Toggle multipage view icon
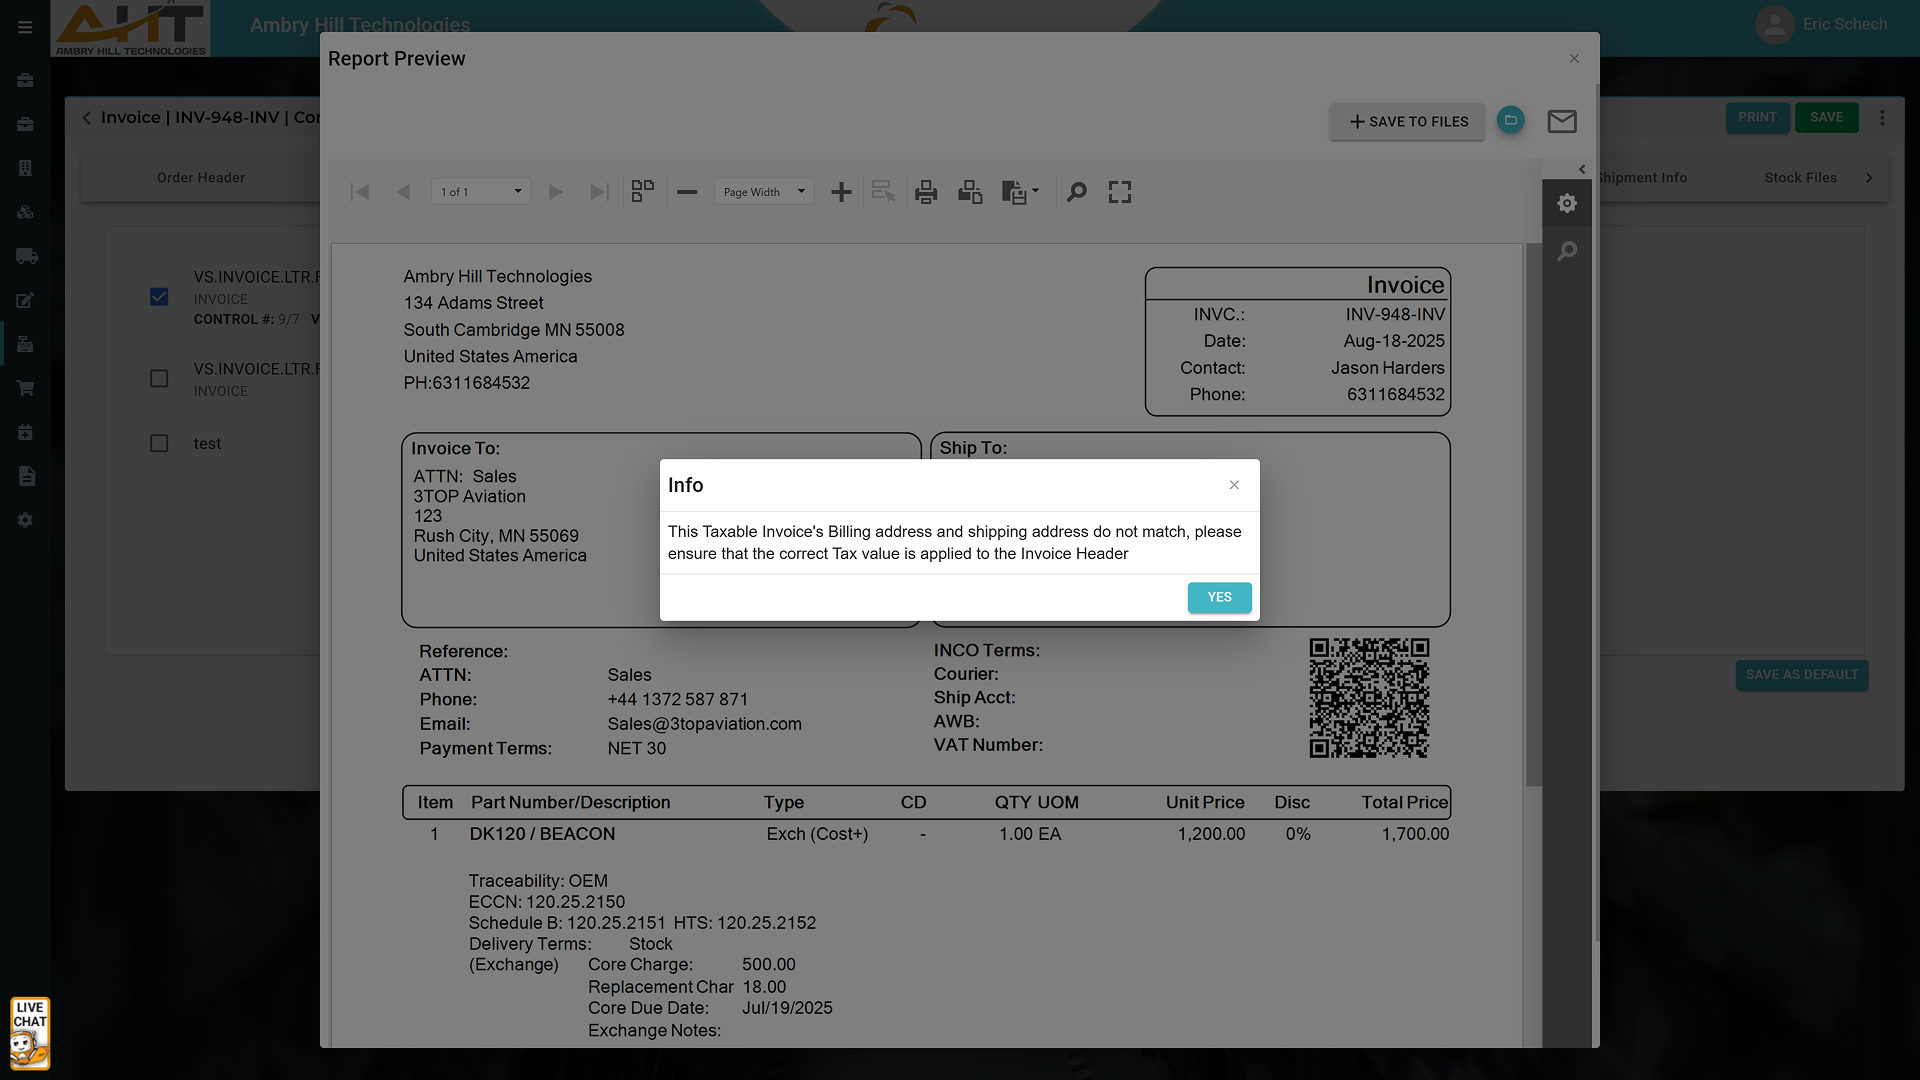Screen dimensions: 1920x1080 [x=643, y=192]
